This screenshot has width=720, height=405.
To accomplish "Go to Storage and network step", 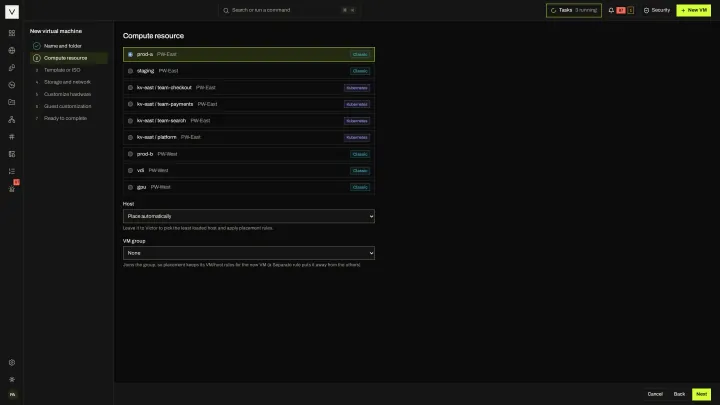I will (x=69, y=82).
